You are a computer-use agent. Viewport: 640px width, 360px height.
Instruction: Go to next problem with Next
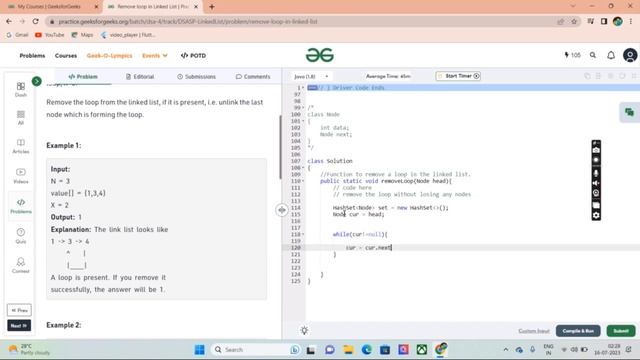pos(19,326)
